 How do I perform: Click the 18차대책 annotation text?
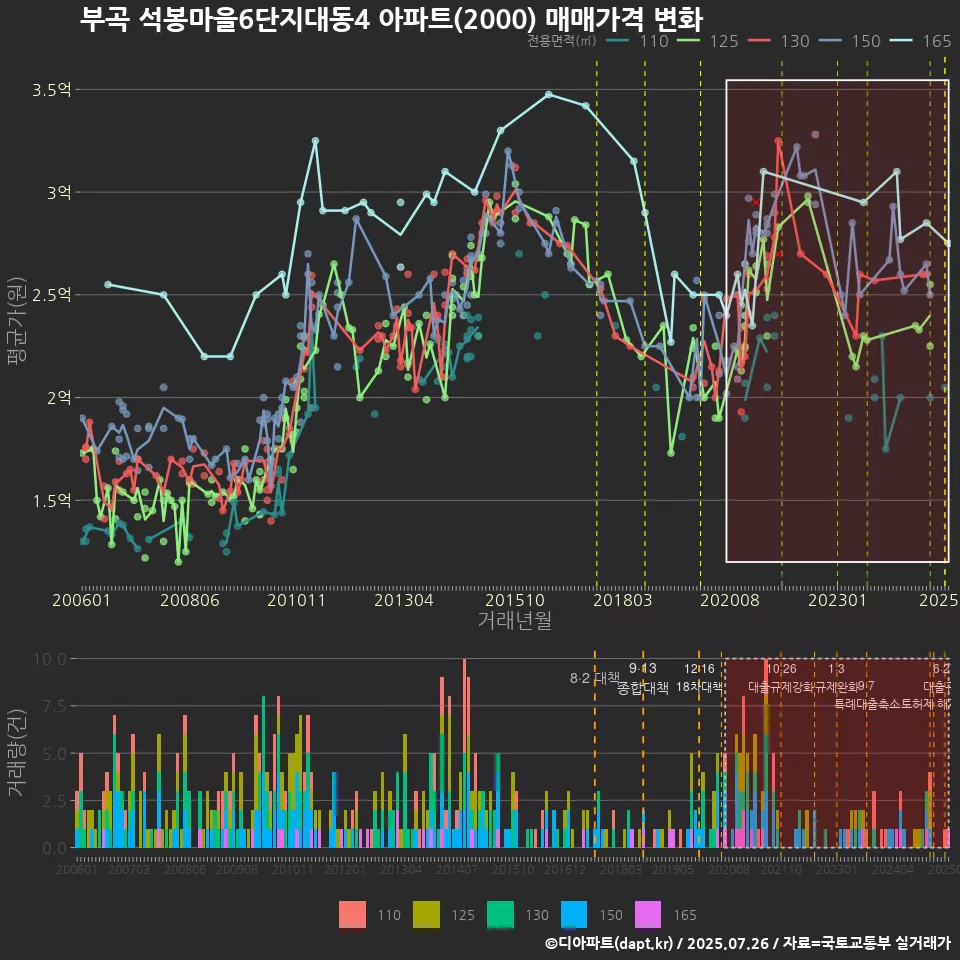[699, 687]
